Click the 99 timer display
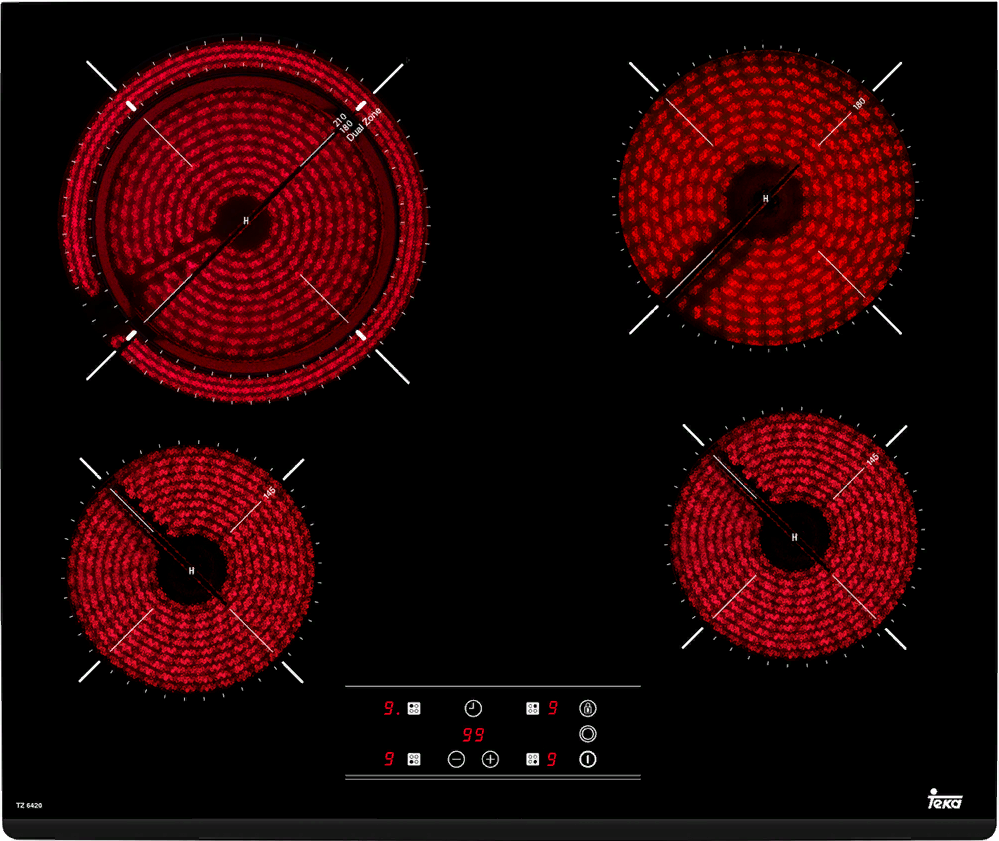999x841 pixels. pyautogui.click(x=473, y=734)
